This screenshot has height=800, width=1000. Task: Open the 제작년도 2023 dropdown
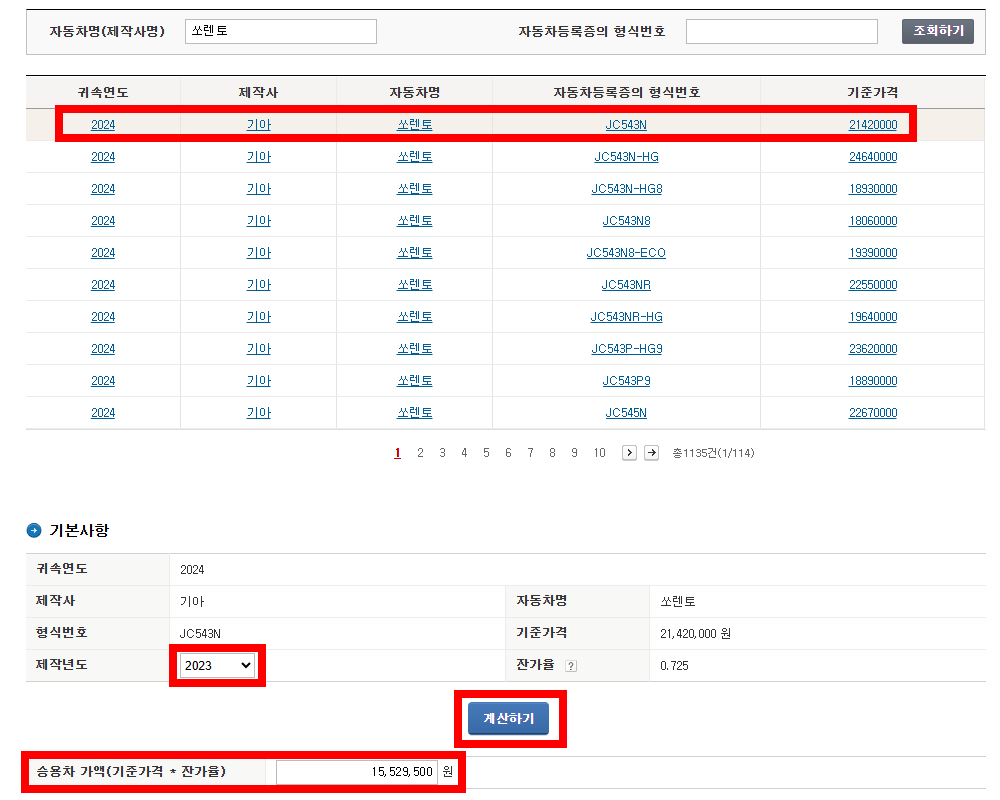pos(217,665)
